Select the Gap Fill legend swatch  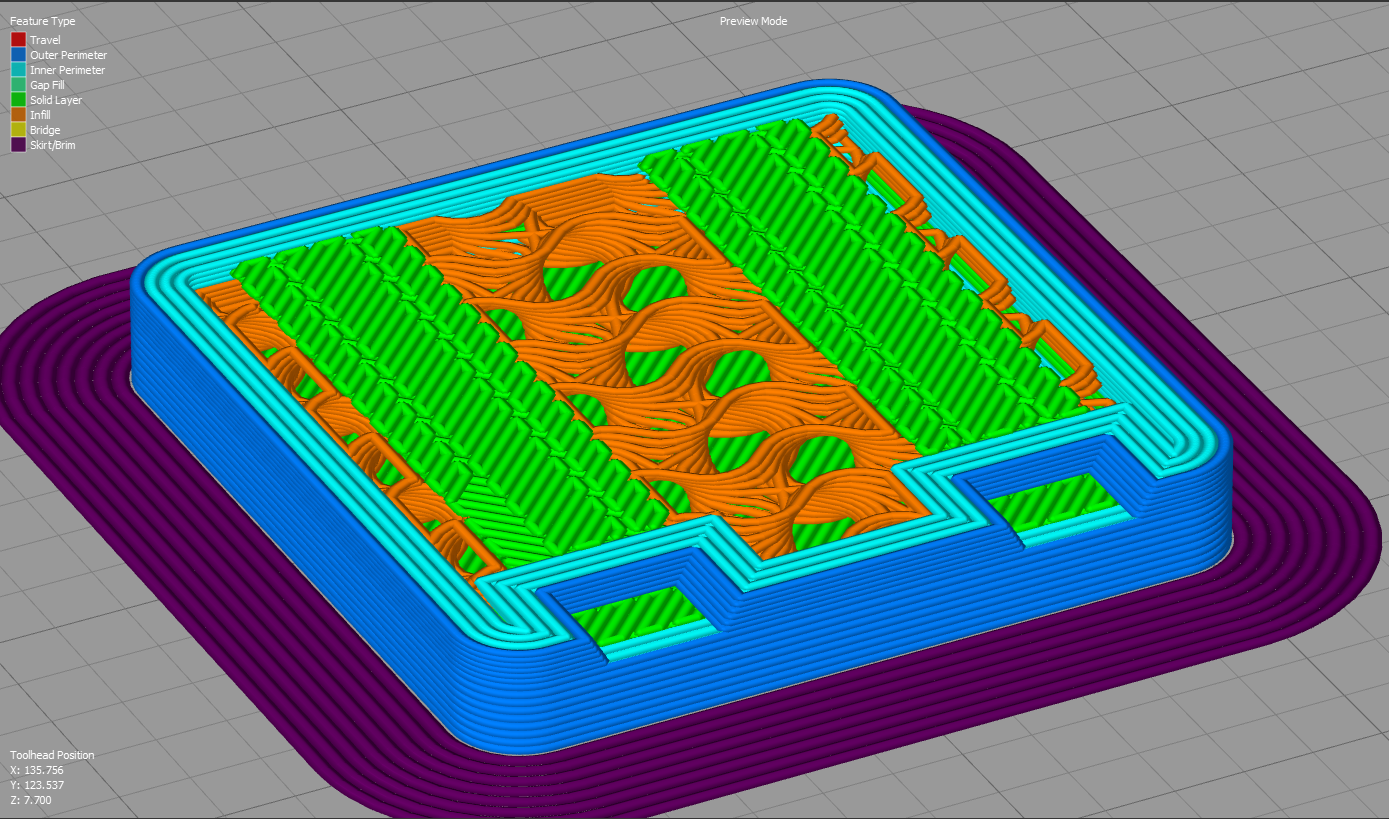(18, 85)
